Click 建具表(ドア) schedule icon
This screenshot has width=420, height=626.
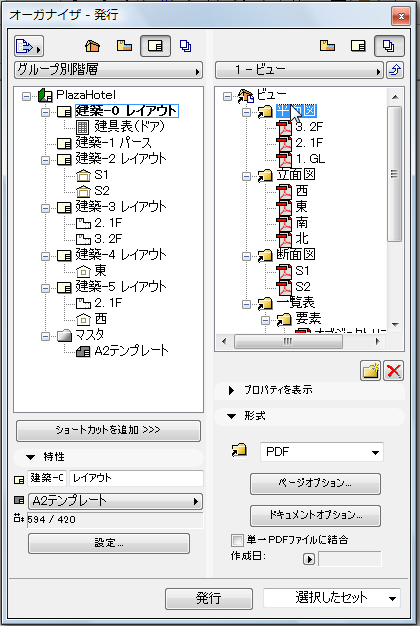coord(83,127)
